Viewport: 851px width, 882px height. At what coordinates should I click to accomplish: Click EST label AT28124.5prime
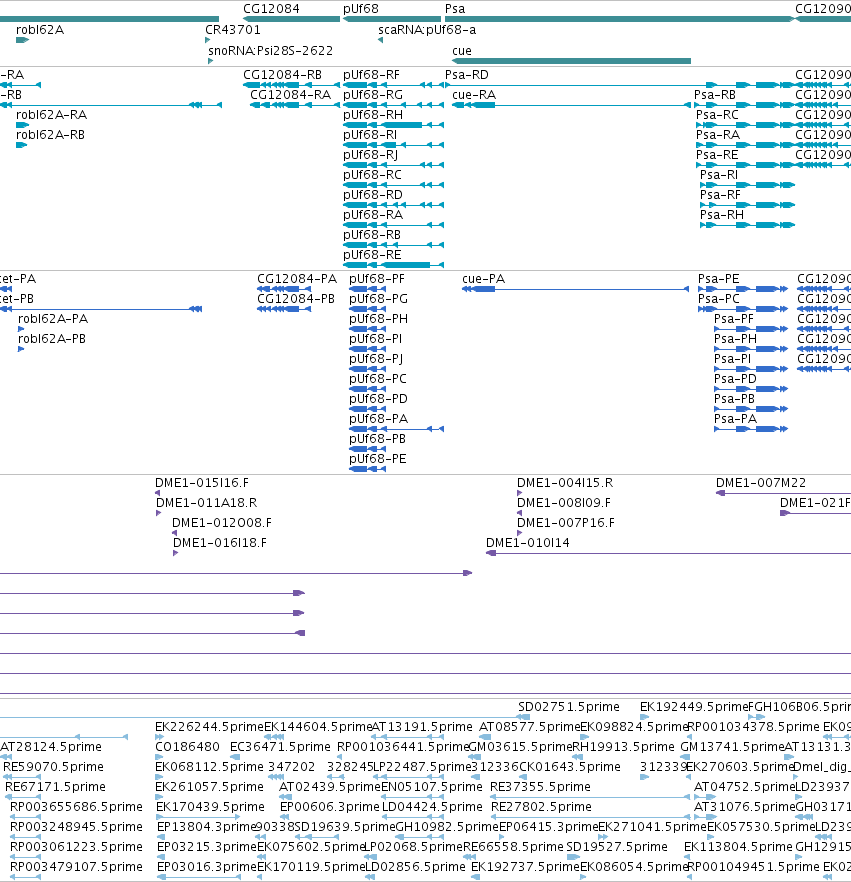coord(51,747)
